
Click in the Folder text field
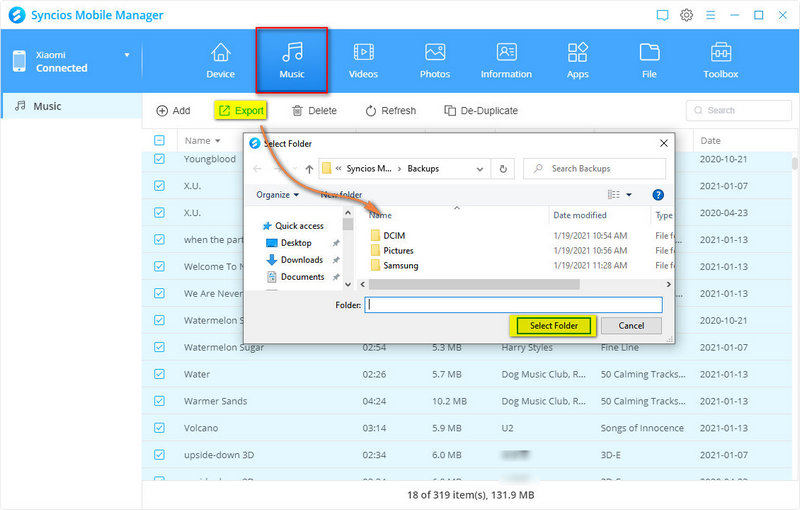click(x=513, y=305)
